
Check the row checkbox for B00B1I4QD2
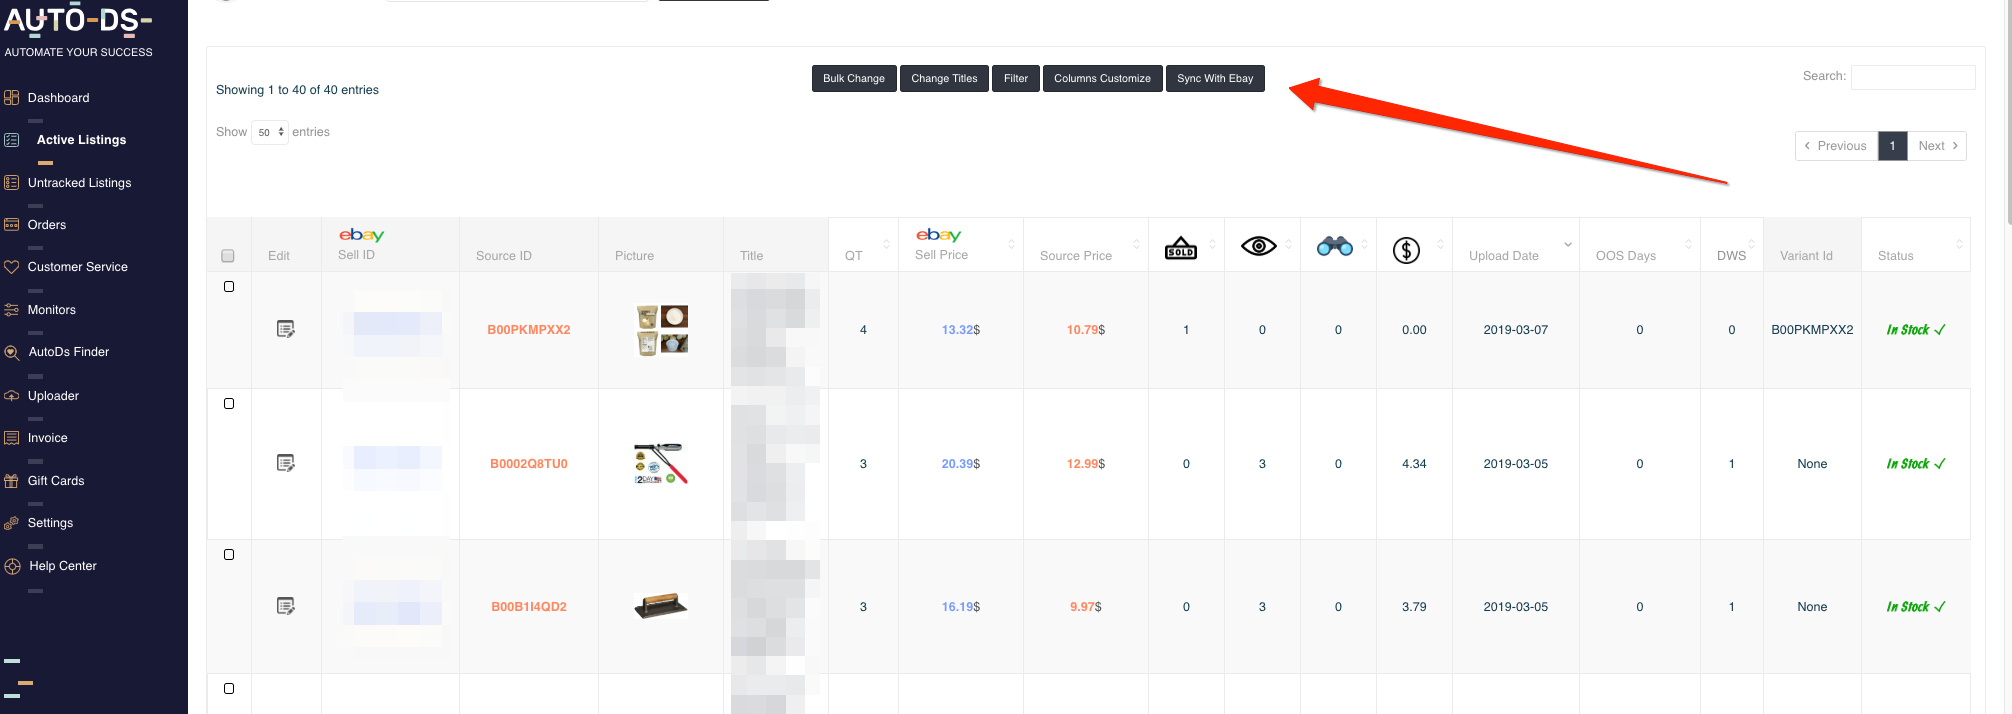coord(229,555)
